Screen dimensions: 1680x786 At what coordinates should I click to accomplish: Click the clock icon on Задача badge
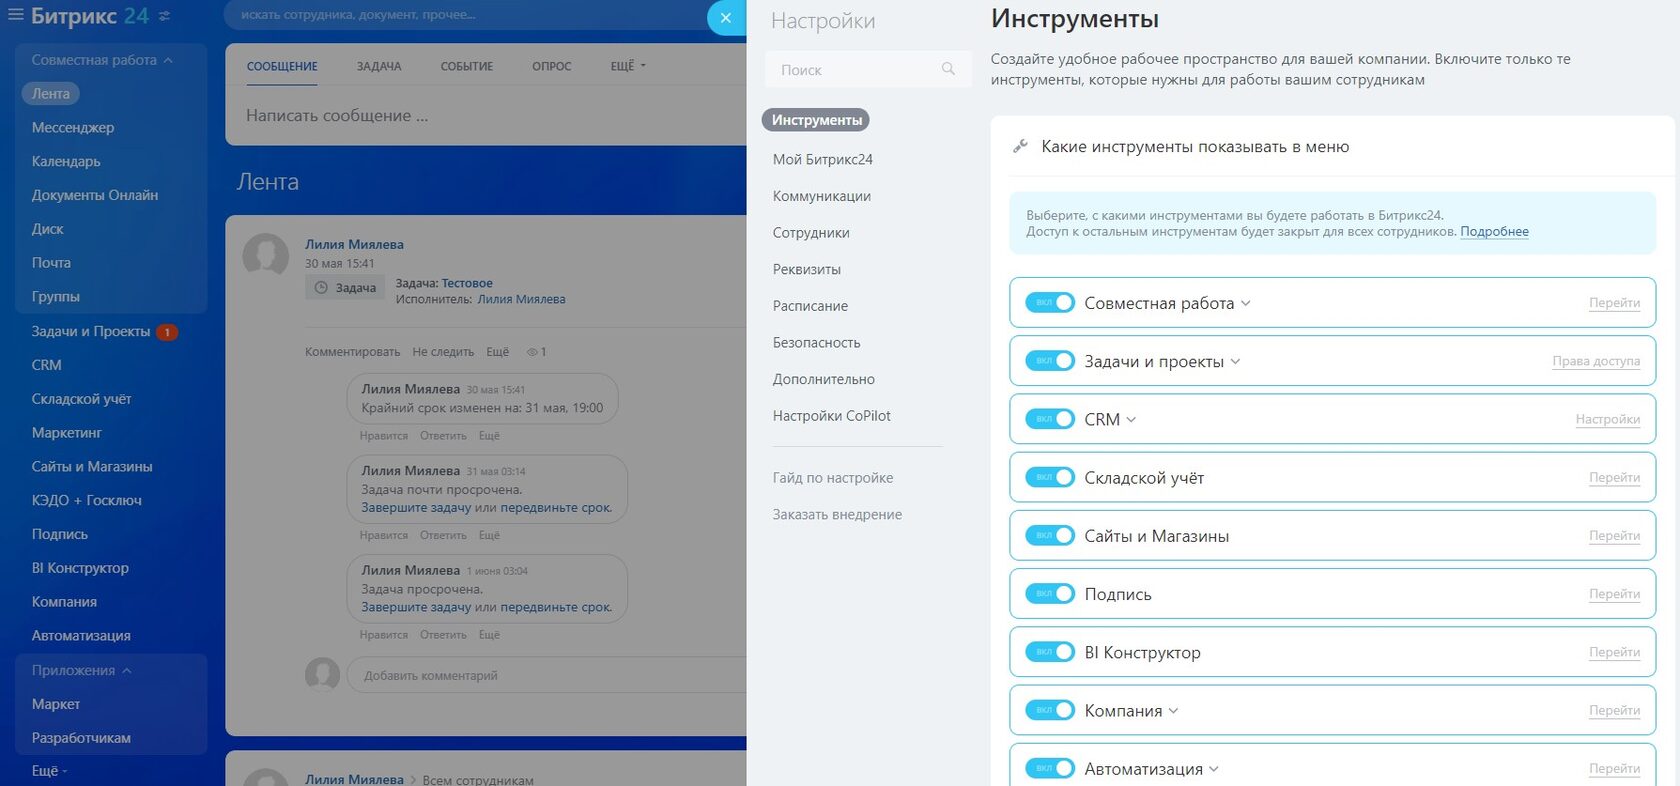click(321, 288)
